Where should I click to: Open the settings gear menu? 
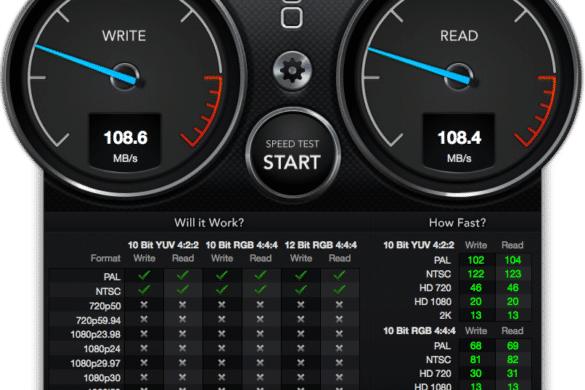pos(292,71)
